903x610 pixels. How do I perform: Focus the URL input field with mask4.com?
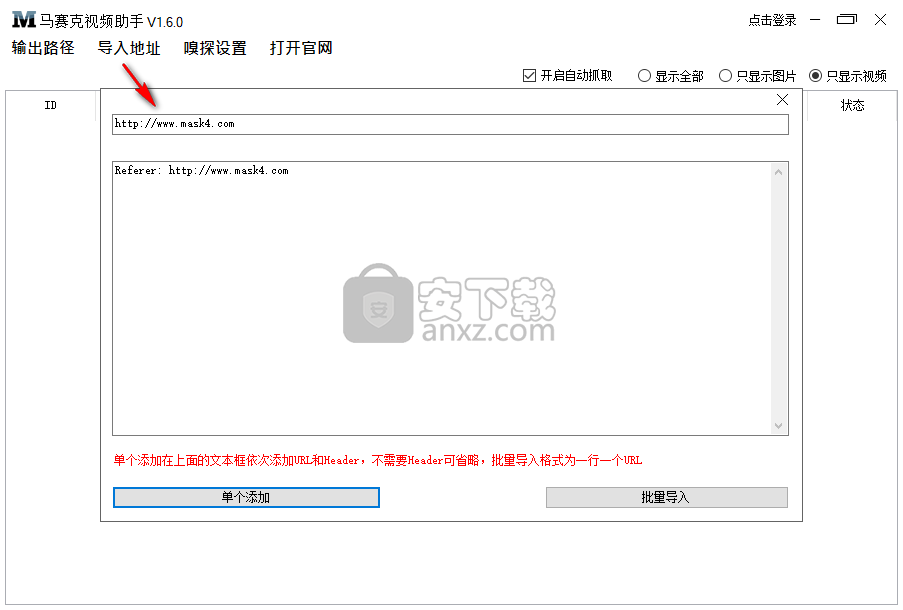pyautogui.click(x=450, y=124)
